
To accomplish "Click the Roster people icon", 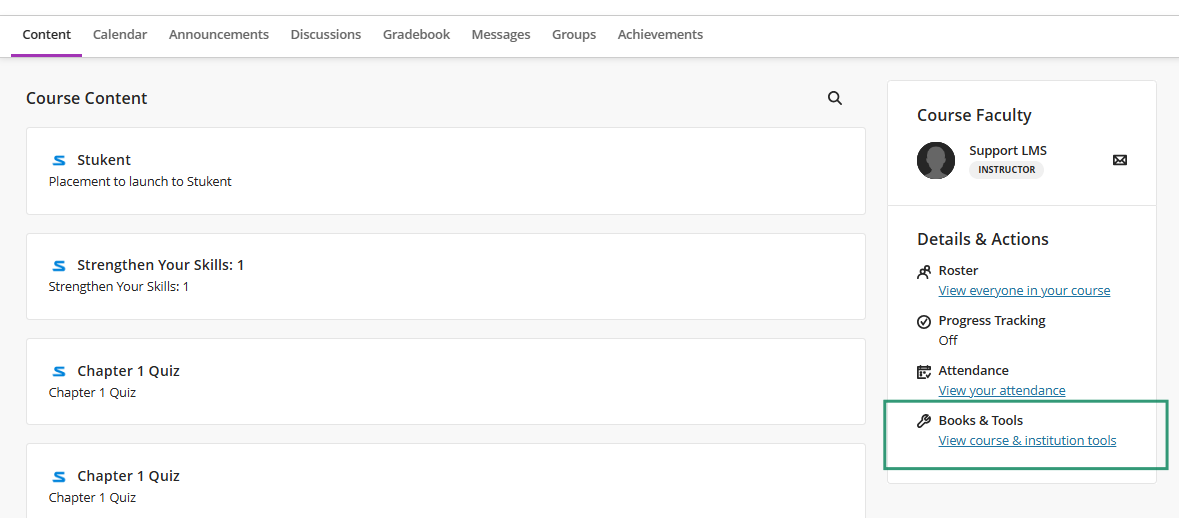I will pos(924,271).
